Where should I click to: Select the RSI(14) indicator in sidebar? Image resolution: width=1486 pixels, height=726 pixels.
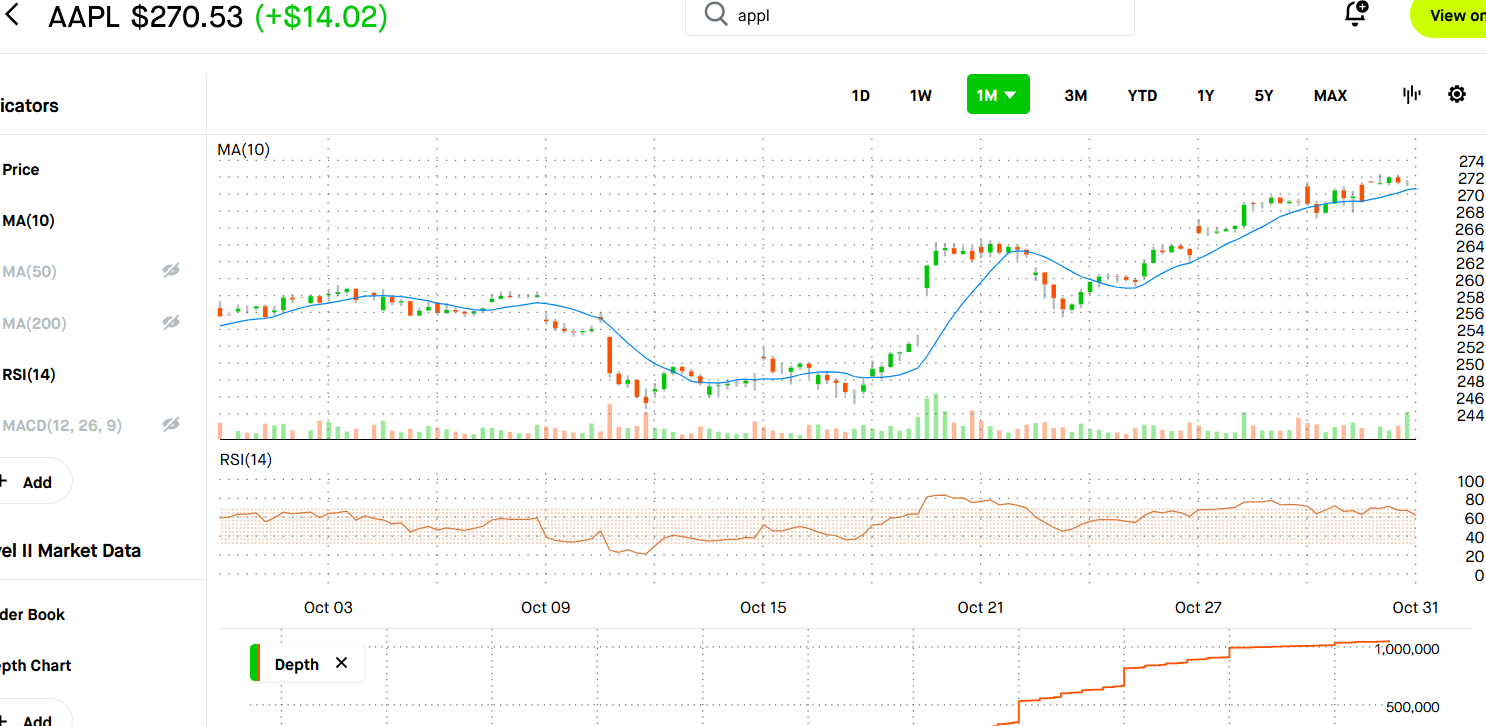tap(28, 374)
